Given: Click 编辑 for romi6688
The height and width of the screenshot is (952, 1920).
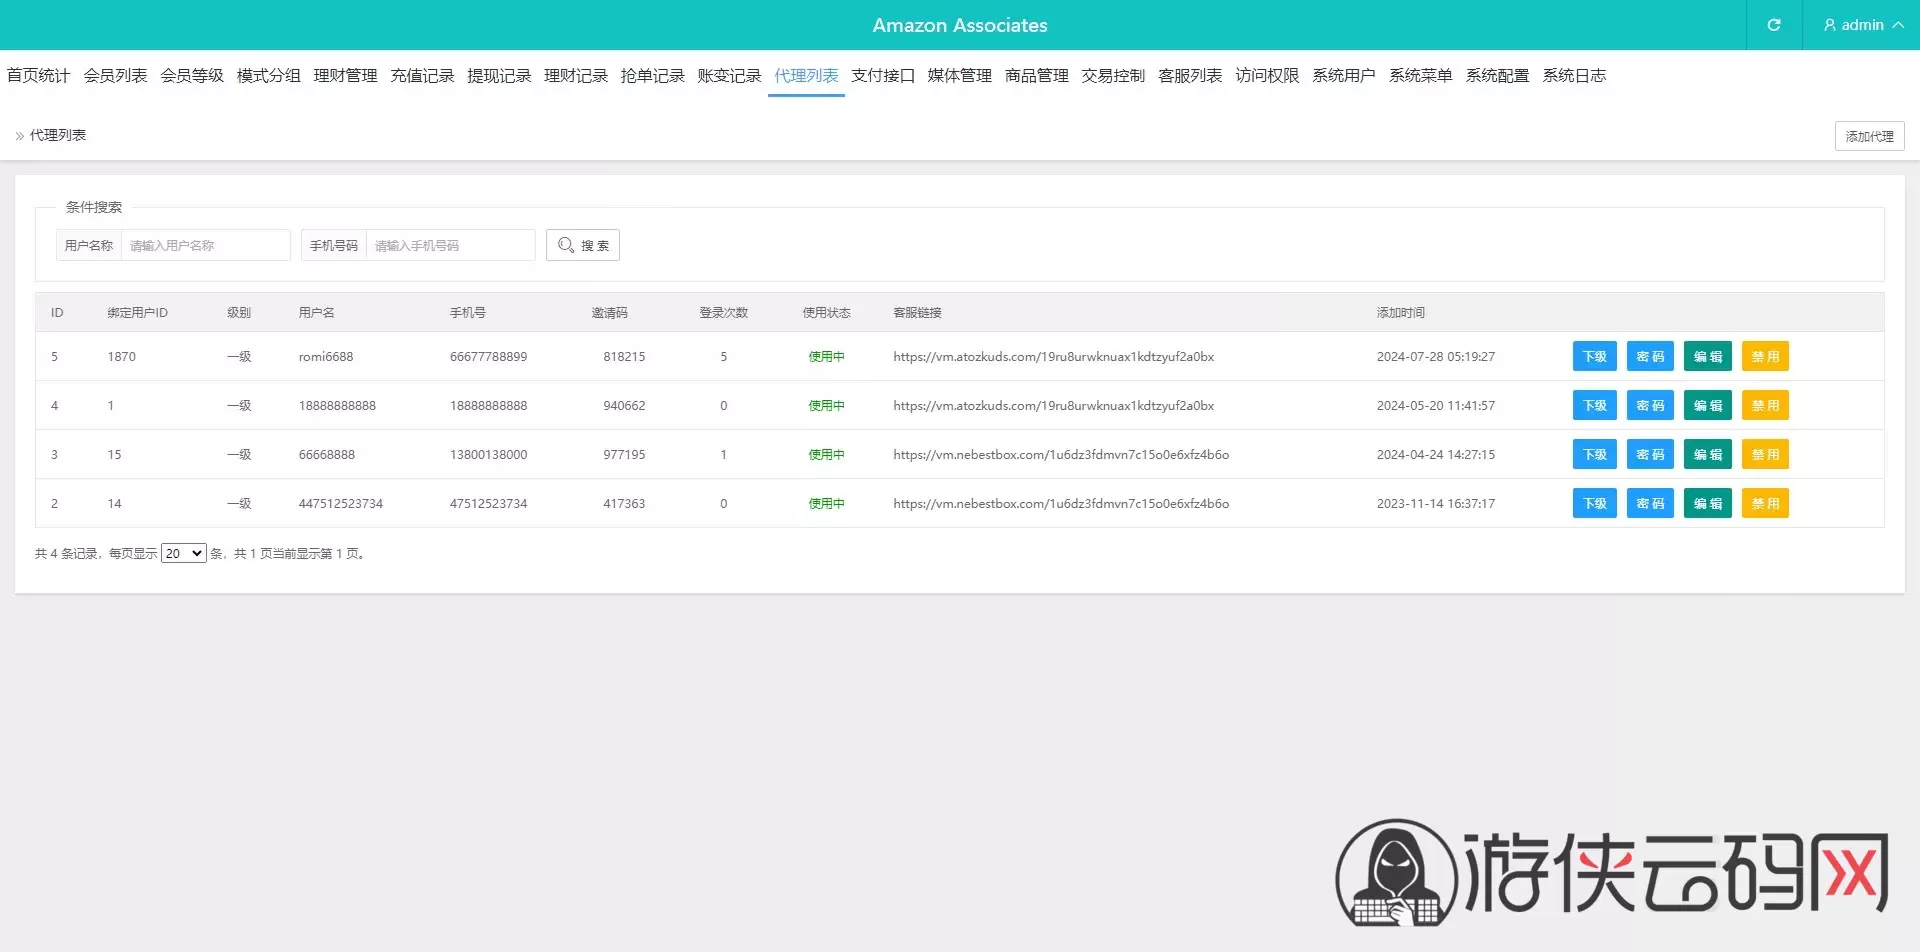Looking at the screenshot, I should coord(1707,356).
